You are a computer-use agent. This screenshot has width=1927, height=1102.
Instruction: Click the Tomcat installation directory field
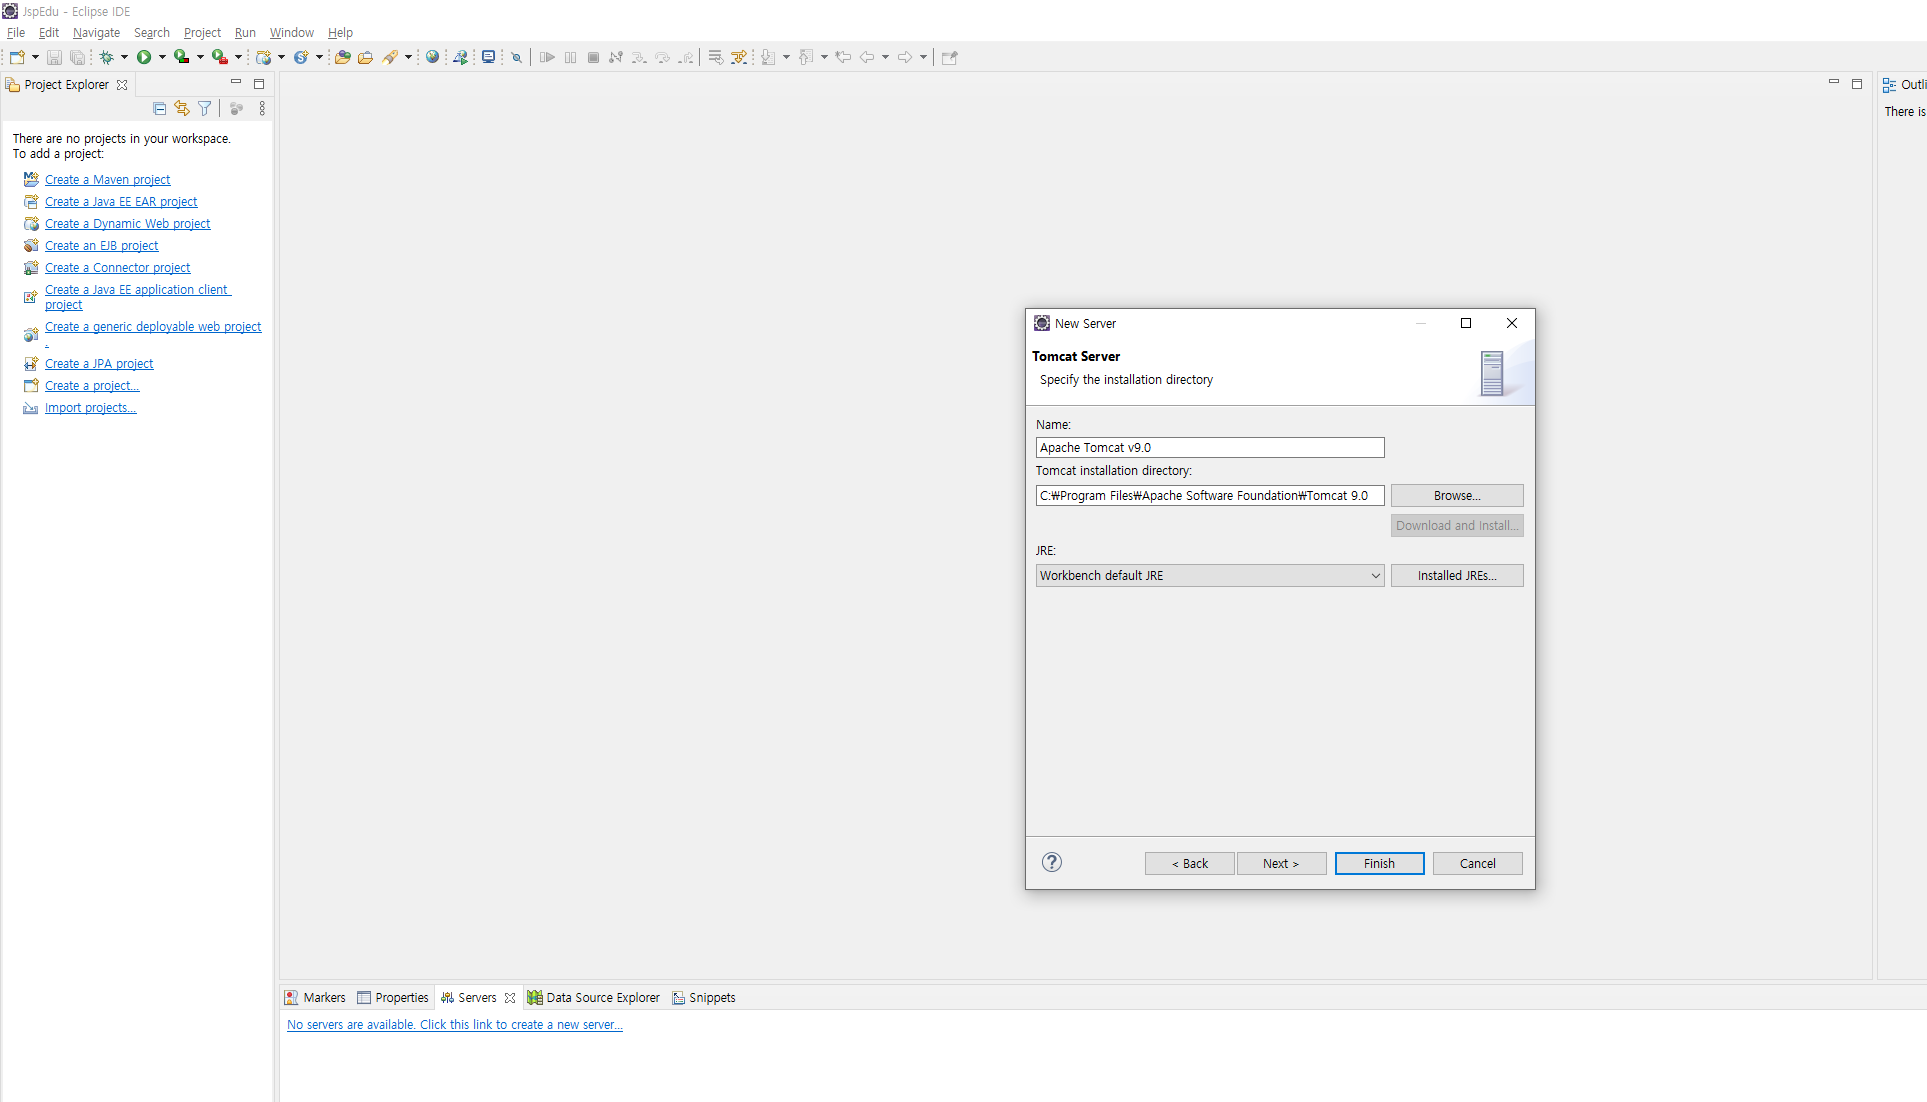pos(1210,495)
